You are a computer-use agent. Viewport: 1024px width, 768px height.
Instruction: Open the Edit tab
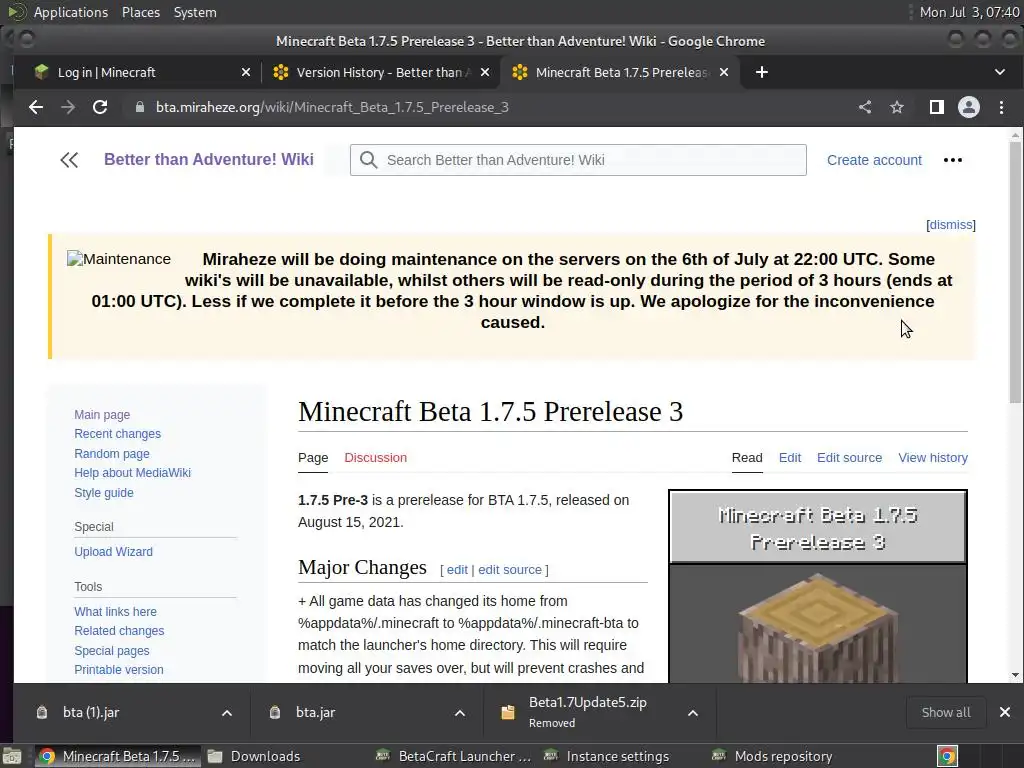790,458
